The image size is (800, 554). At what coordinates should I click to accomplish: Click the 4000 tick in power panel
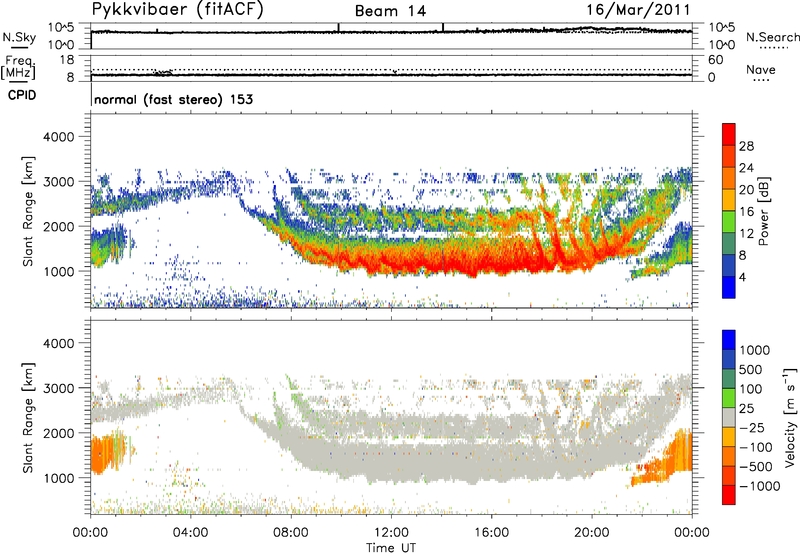click(x=58, y=137)
